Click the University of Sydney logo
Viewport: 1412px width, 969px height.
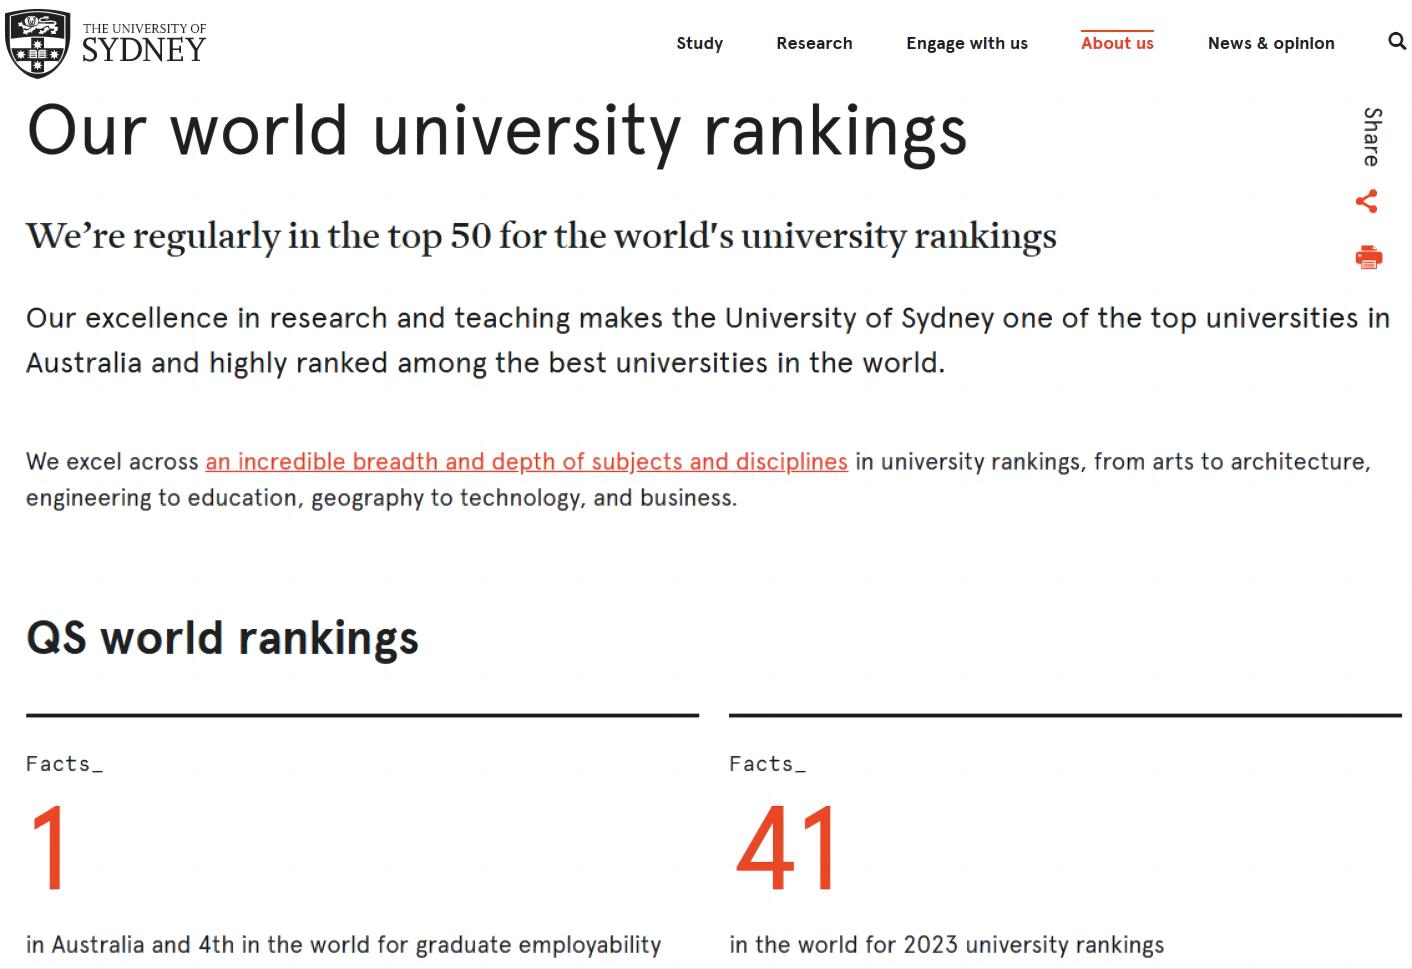coord(106,43)
